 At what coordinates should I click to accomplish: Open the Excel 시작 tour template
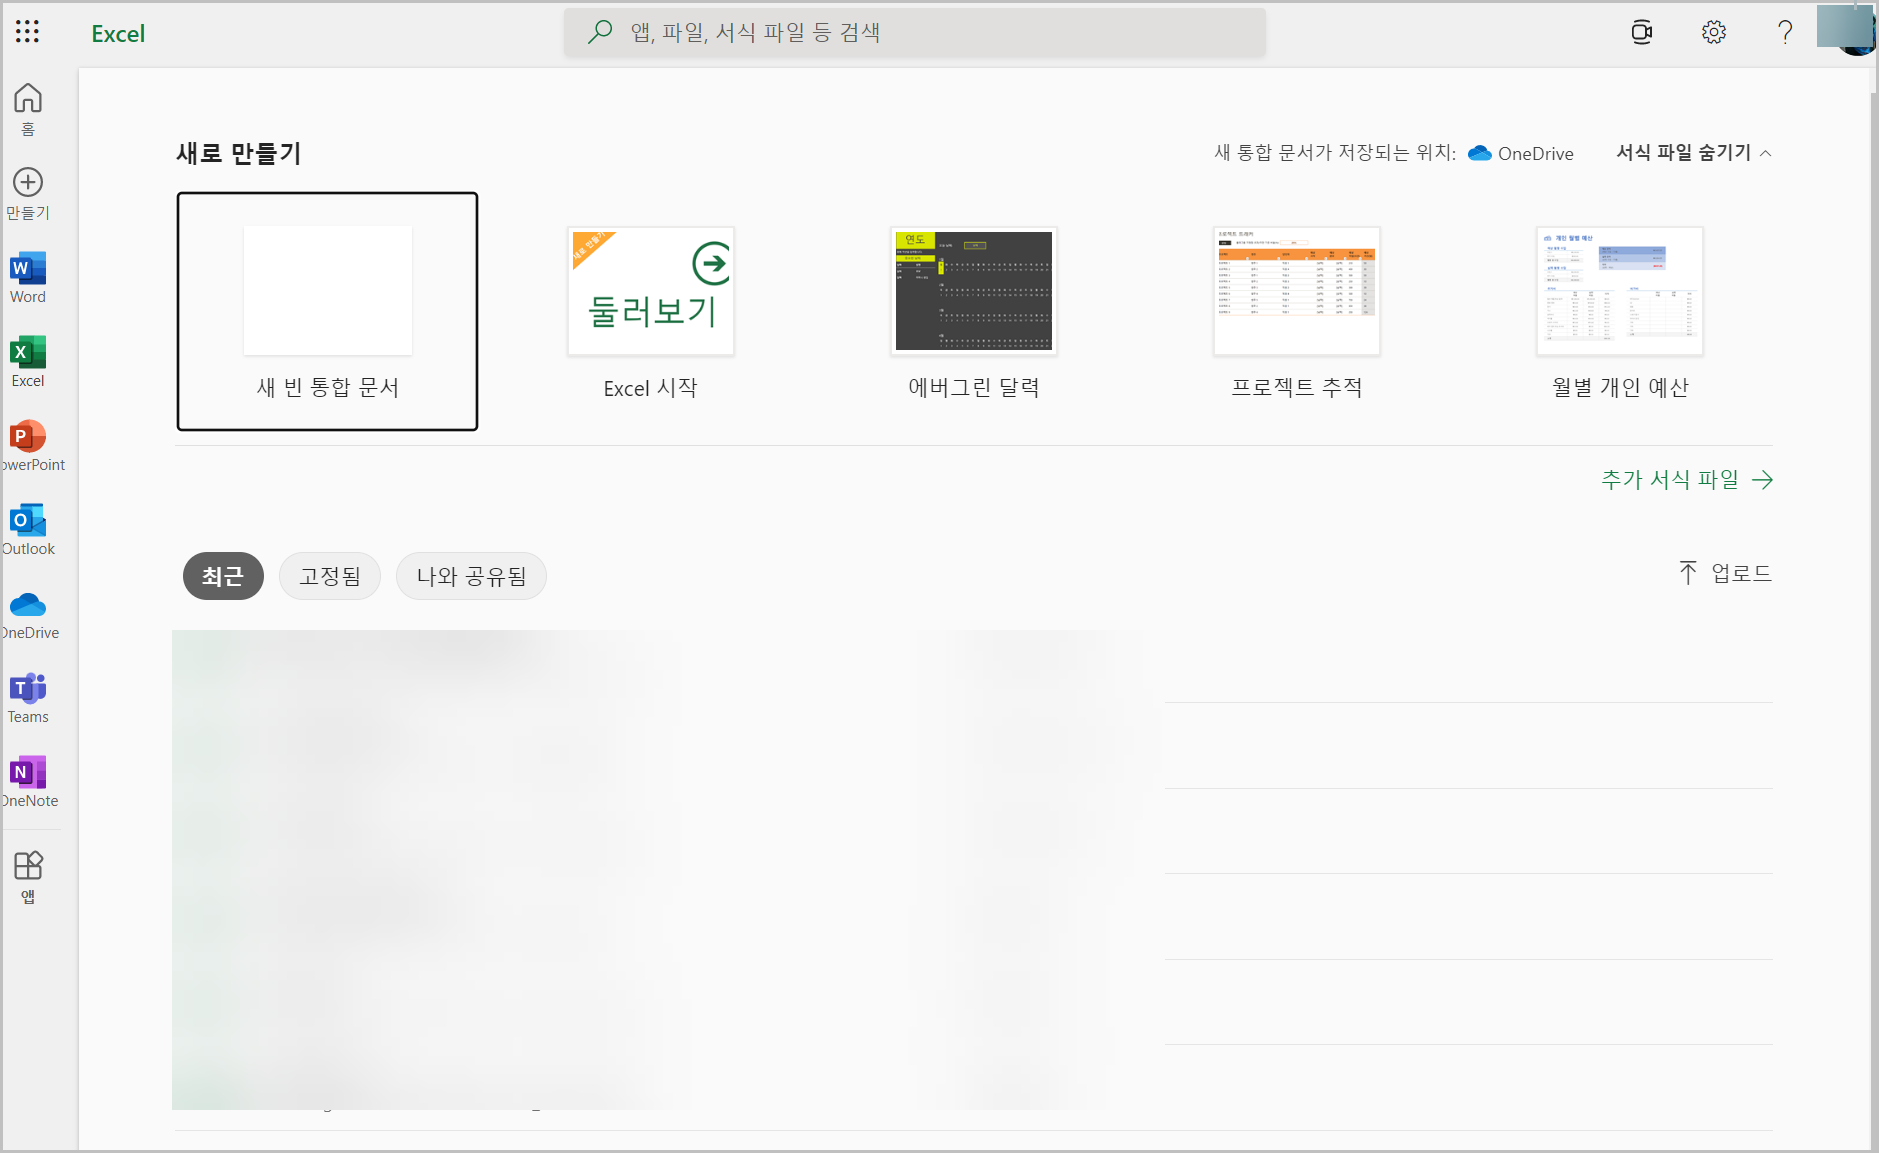tap(651, 313)
